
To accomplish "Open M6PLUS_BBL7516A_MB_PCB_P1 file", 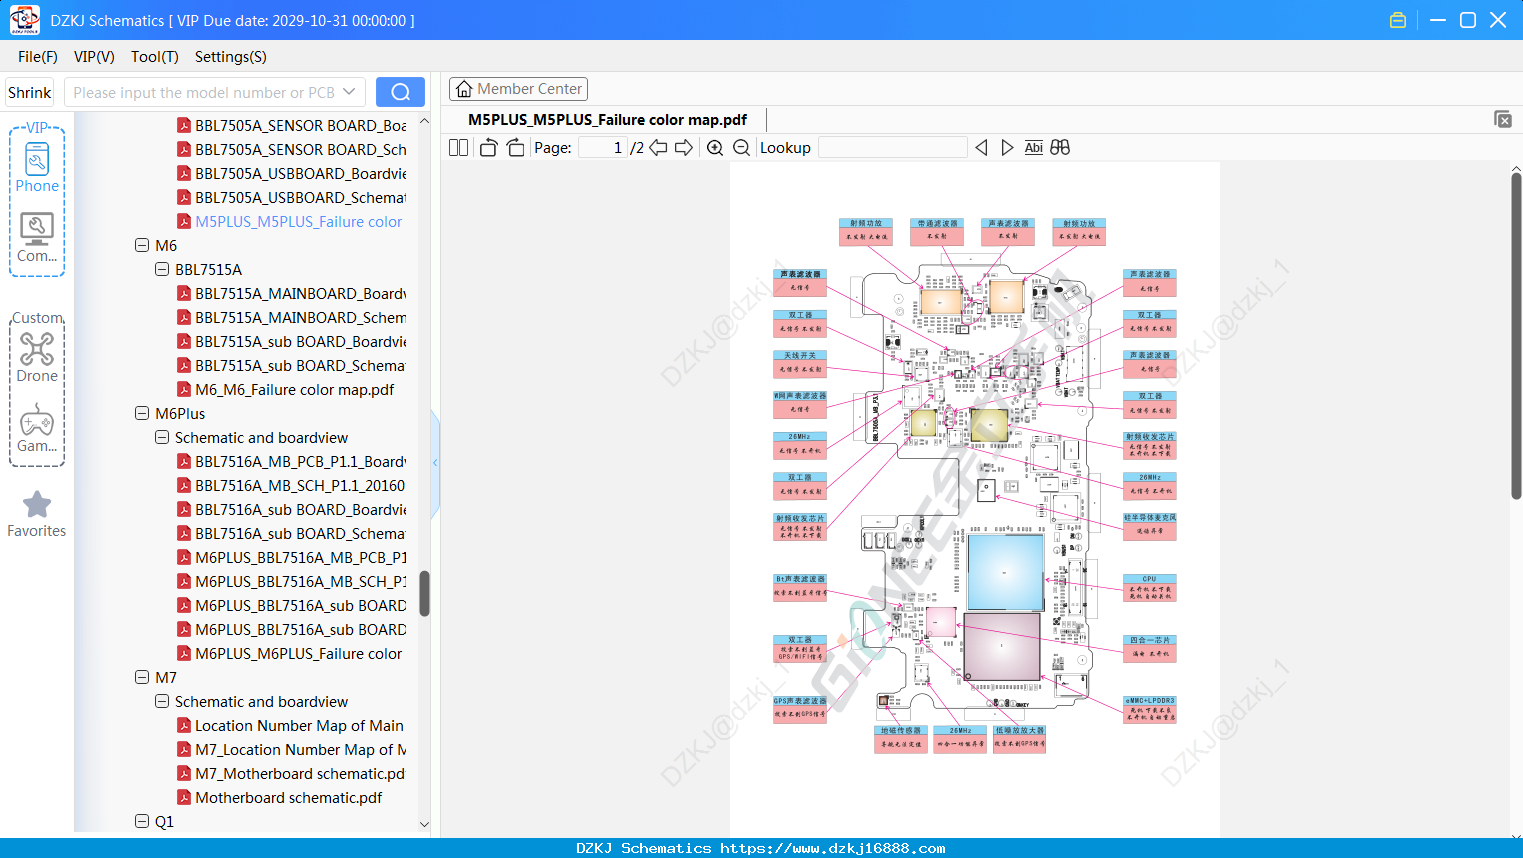I will [x=301, y=558].
